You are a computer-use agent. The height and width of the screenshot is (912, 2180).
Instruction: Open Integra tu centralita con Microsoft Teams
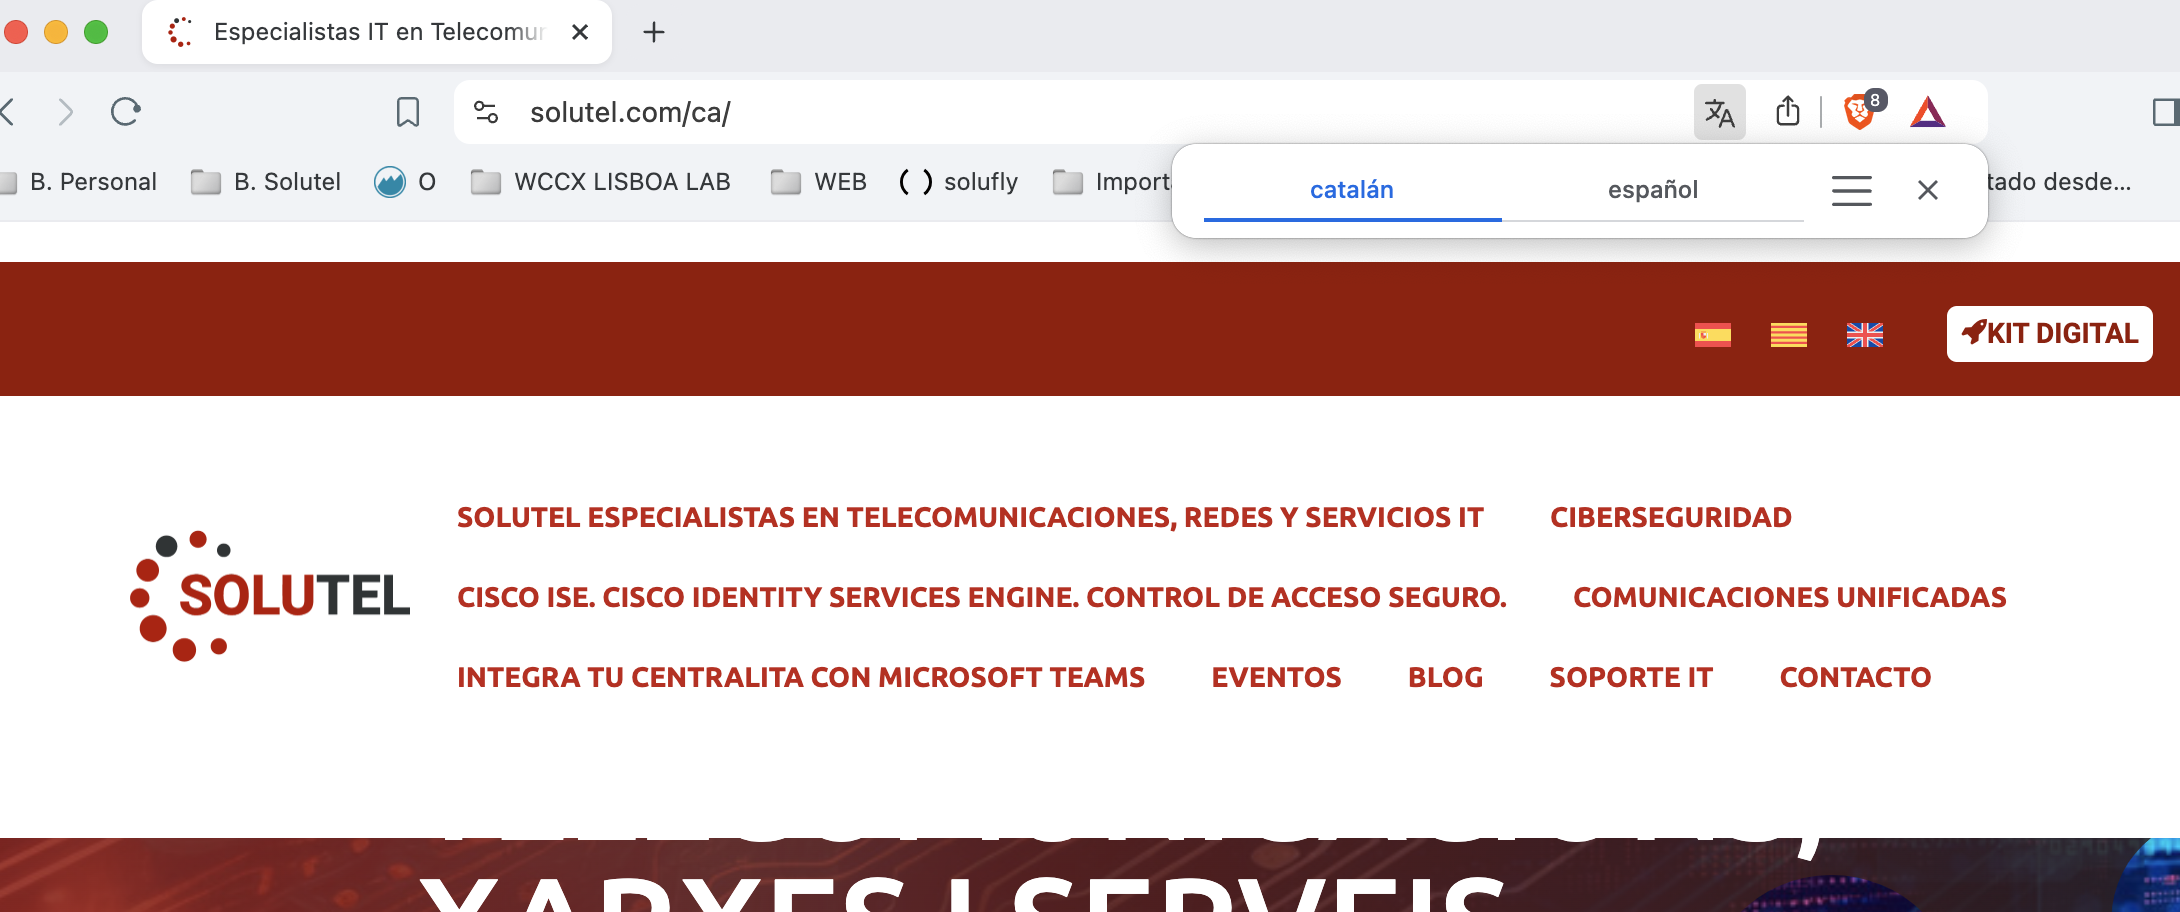coord(801,677)
